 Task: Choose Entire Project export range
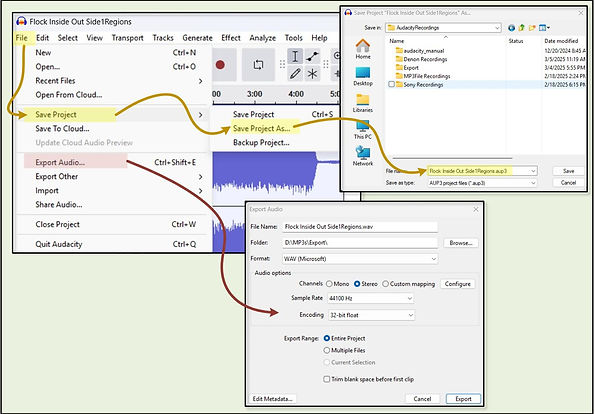pyautogui.click(x=327, y=338)
